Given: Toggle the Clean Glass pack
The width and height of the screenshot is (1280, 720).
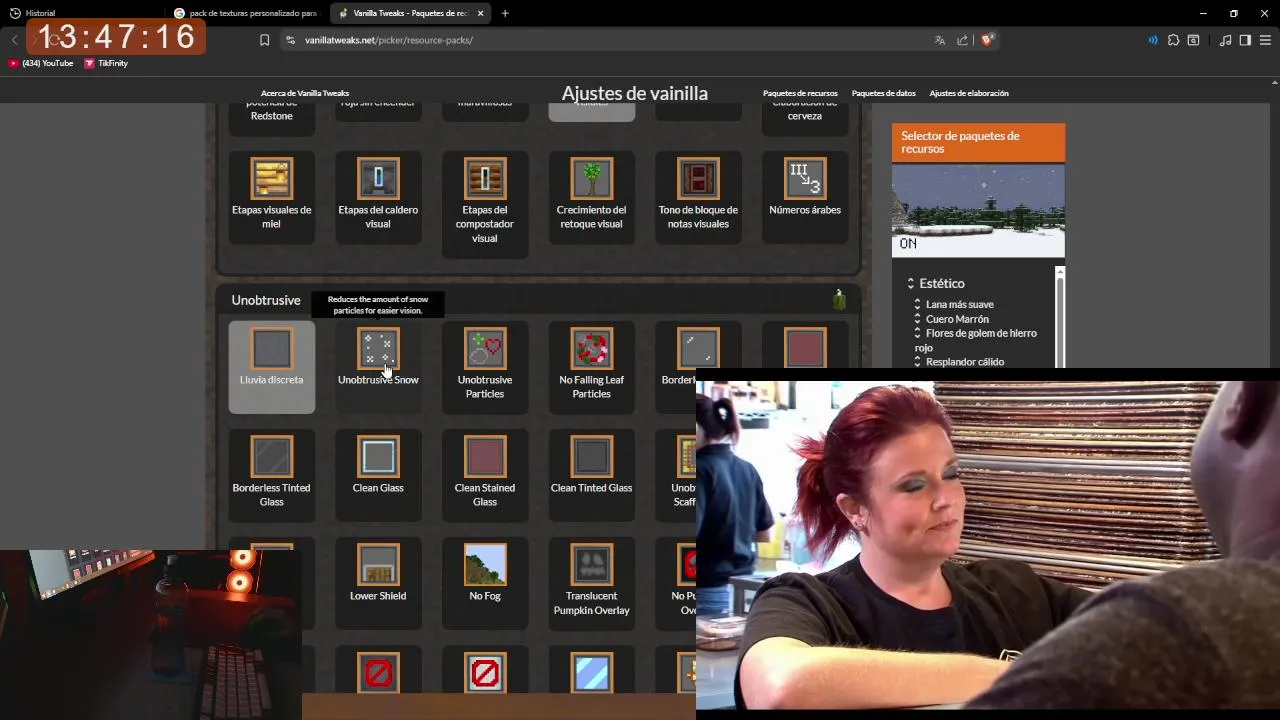Looking at the screenshot, I should tap(378, 475).
